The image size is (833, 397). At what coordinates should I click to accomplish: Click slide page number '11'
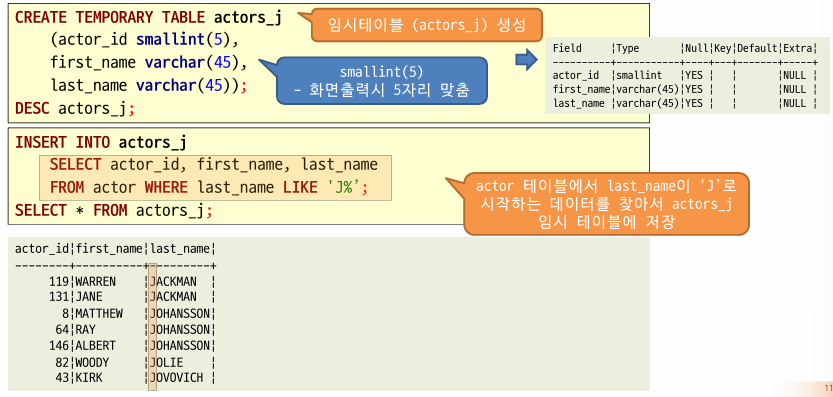[828, 387]
